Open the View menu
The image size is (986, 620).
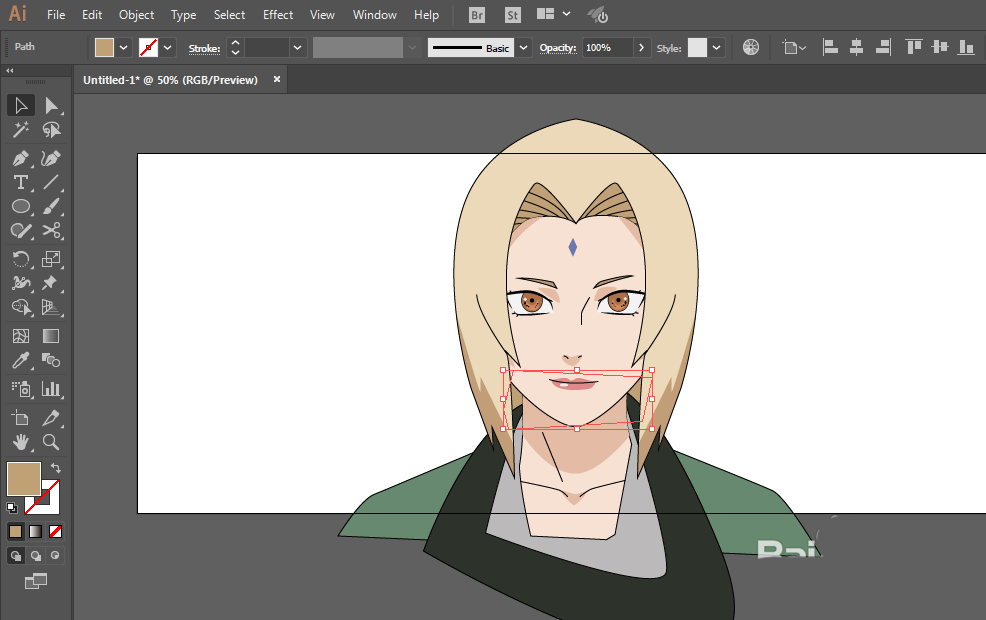coord(322,14)
